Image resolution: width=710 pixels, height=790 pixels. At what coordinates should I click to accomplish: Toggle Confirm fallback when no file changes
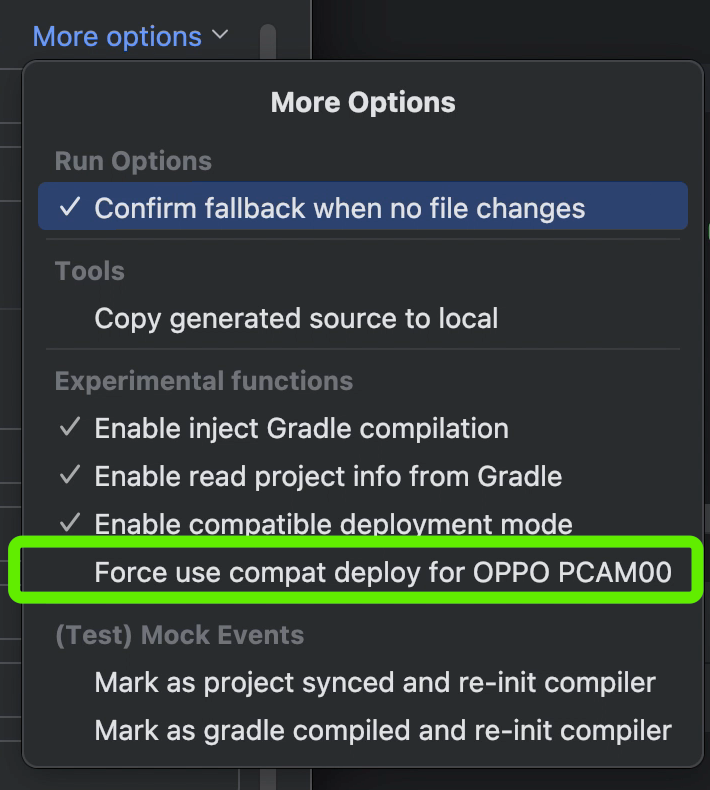[x=363, y=207]
